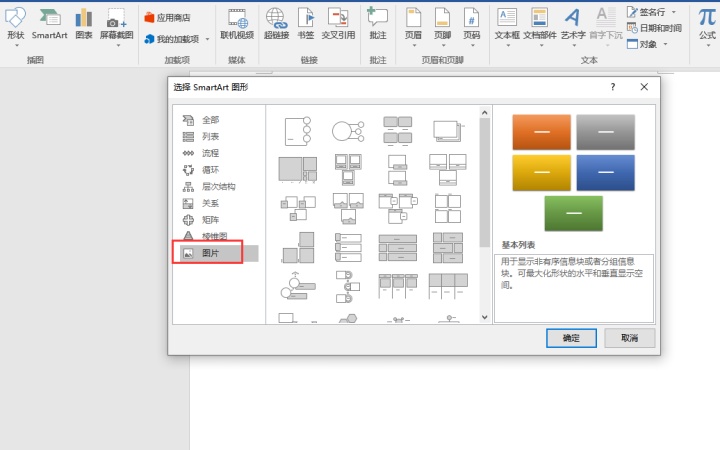Click the 基本列表 layout name
Image resolution: width=720 pixels, height=450 pixels.
[x=518, y=245]
